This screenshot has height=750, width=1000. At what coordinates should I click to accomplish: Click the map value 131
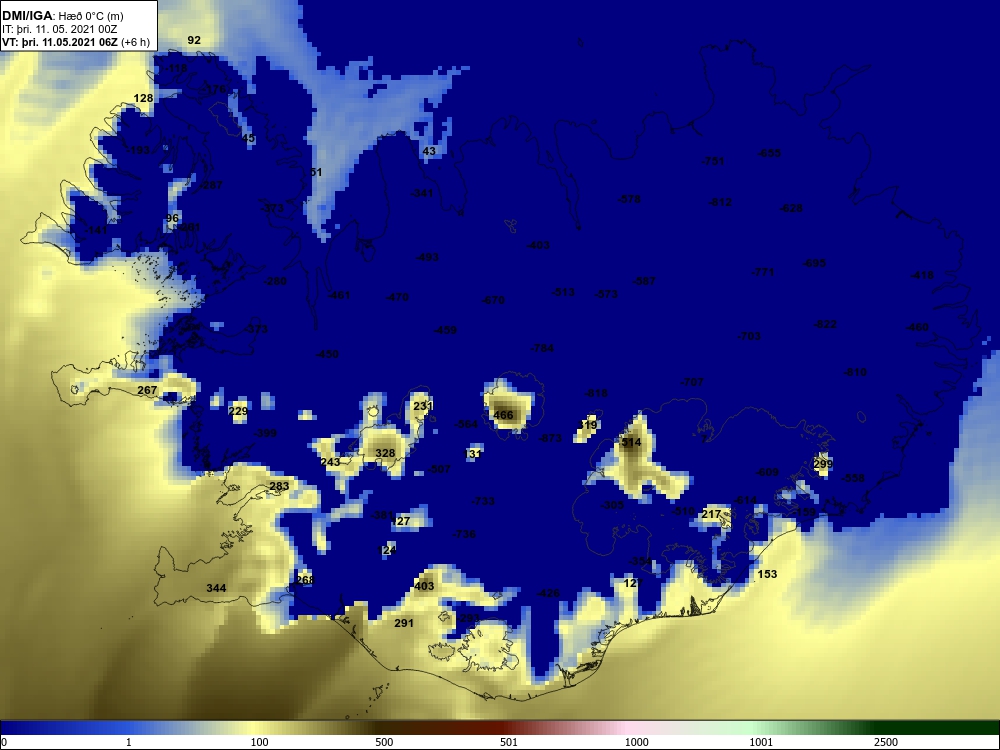[x=473, y=453]
